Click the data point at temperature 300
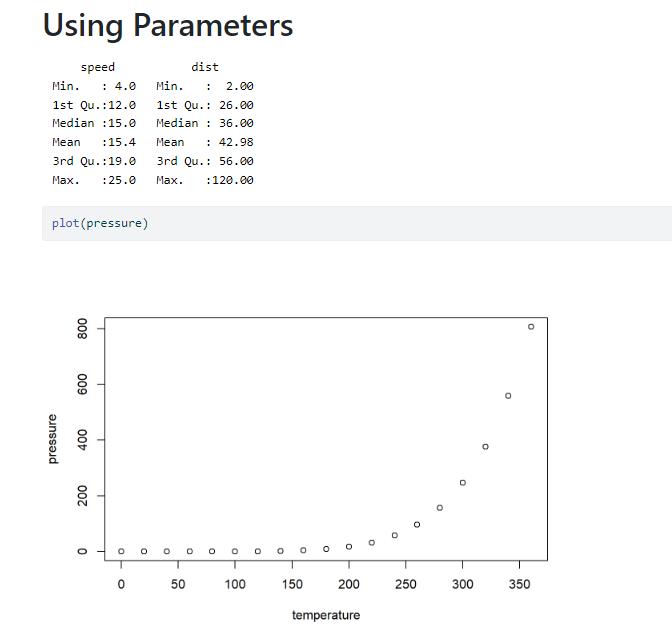The width and height of the screenshot is (672, 642). (x=463, y=483)
